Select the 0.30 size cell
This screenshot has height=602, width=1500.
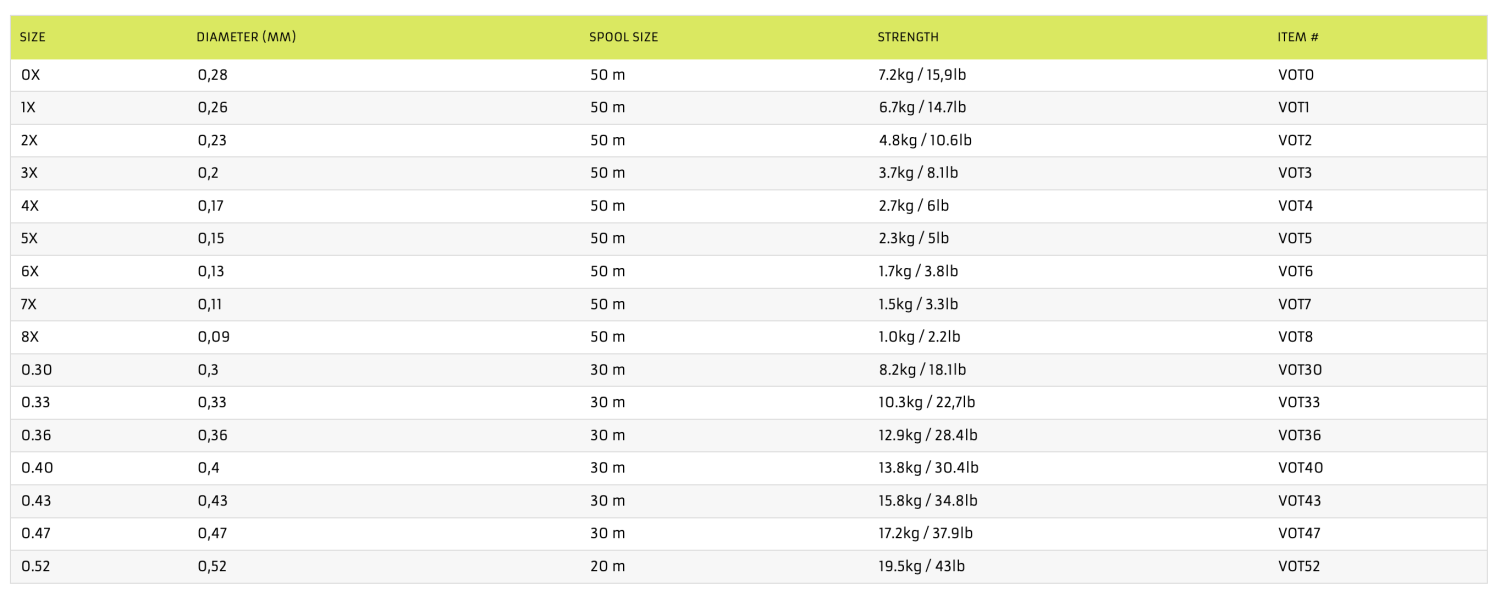tap(36, 370)
